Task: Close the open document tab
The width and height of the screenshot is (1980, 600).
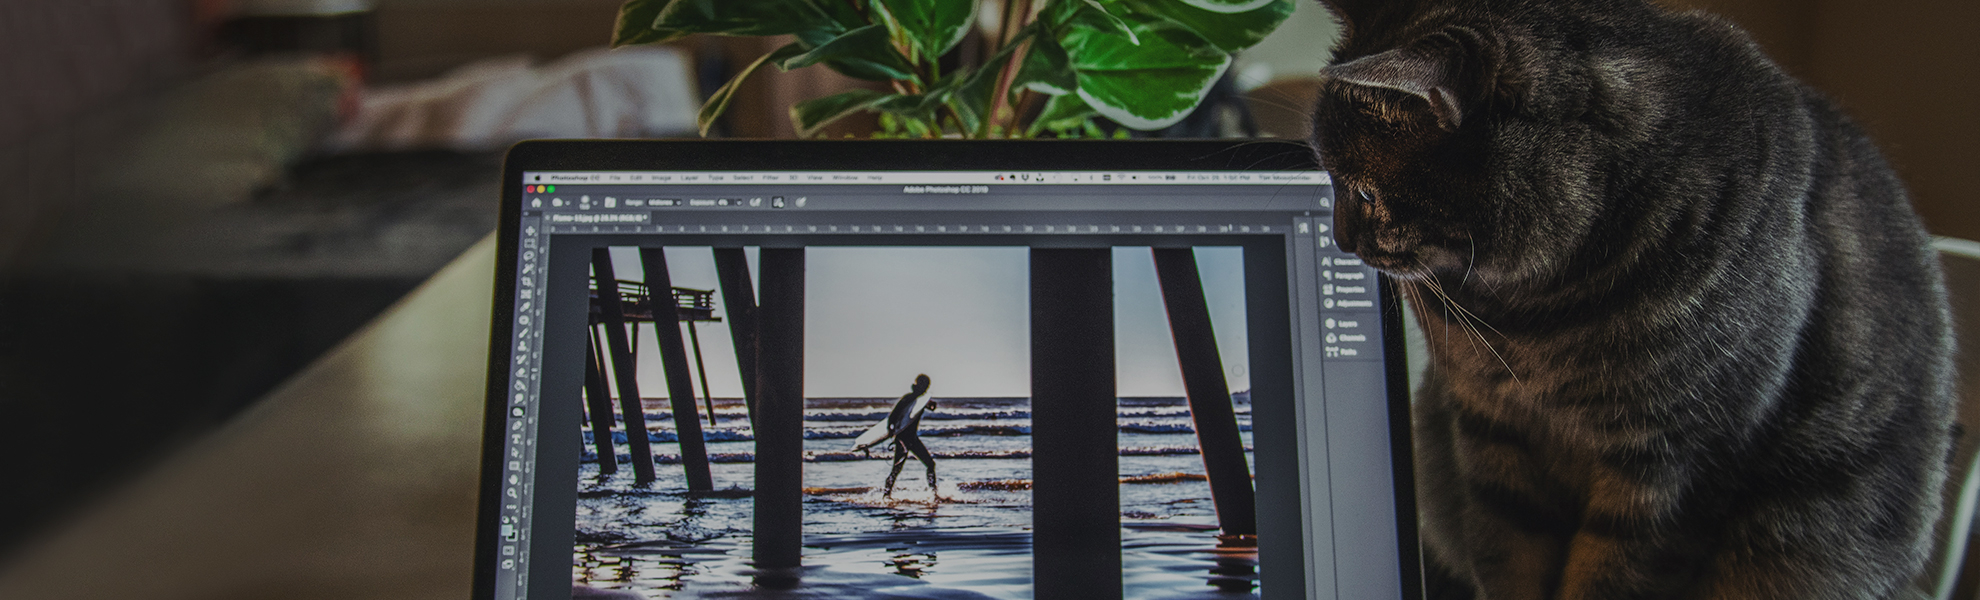Action: 547,218
